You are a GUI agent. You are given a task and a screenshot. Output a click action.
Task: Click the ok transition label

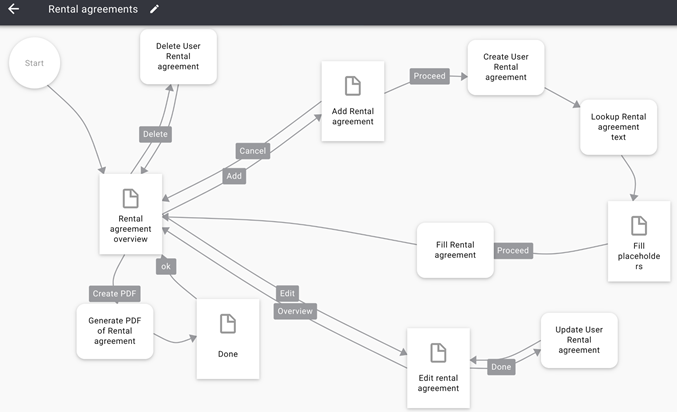pyautogui.click(x=166, y=266)
